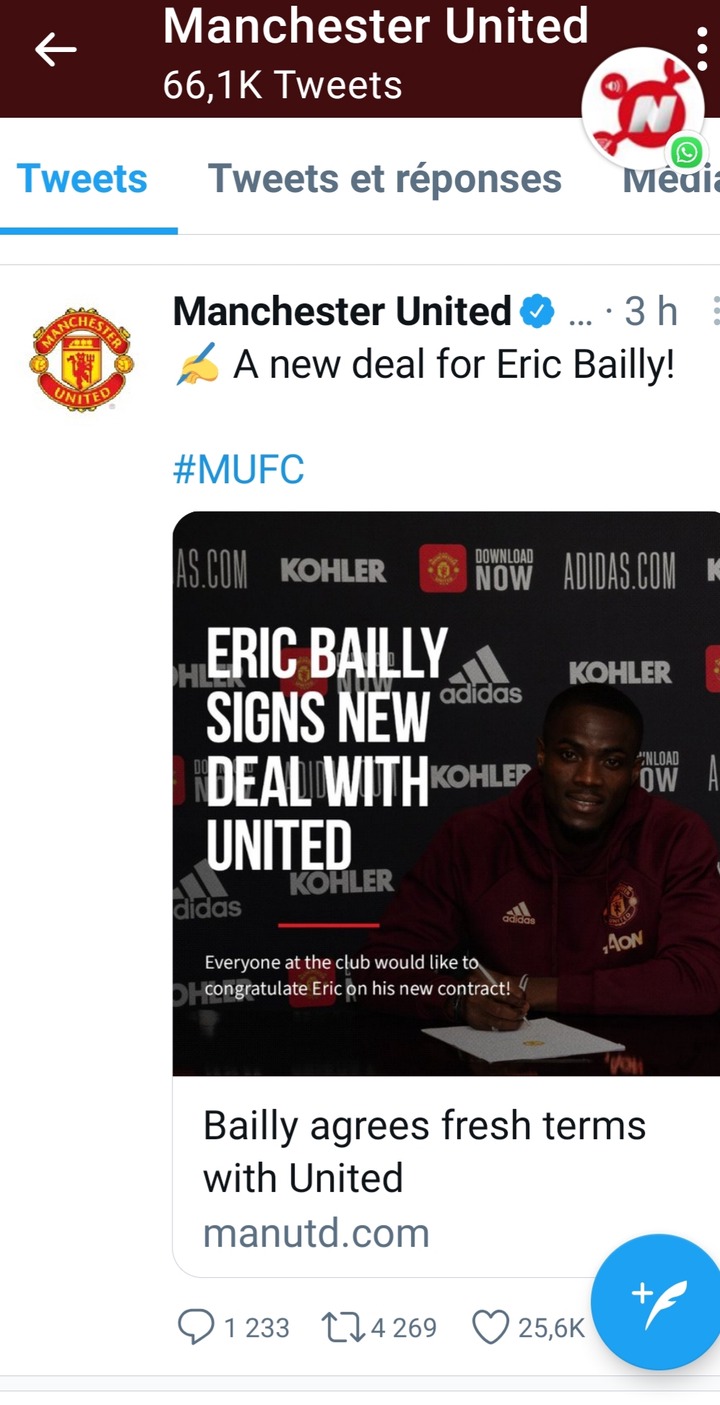Expand the tweet options menu beside 3 h
This screenshot has height=1405, width=720.
pos(714,312)
